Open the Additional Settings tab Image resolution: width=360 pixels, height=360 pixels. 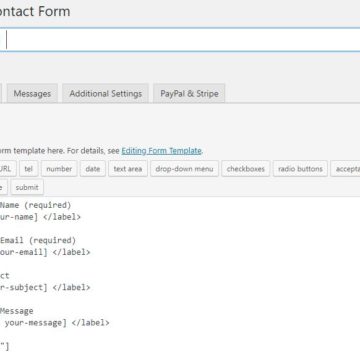106,93
